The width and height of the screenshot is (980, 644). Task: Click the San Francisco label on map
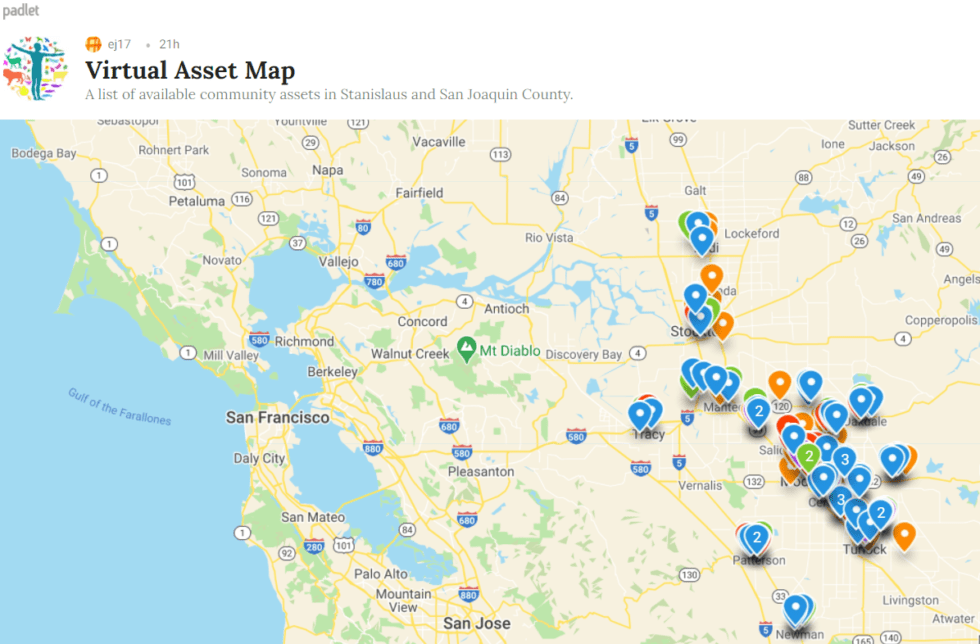coord(277,417)
